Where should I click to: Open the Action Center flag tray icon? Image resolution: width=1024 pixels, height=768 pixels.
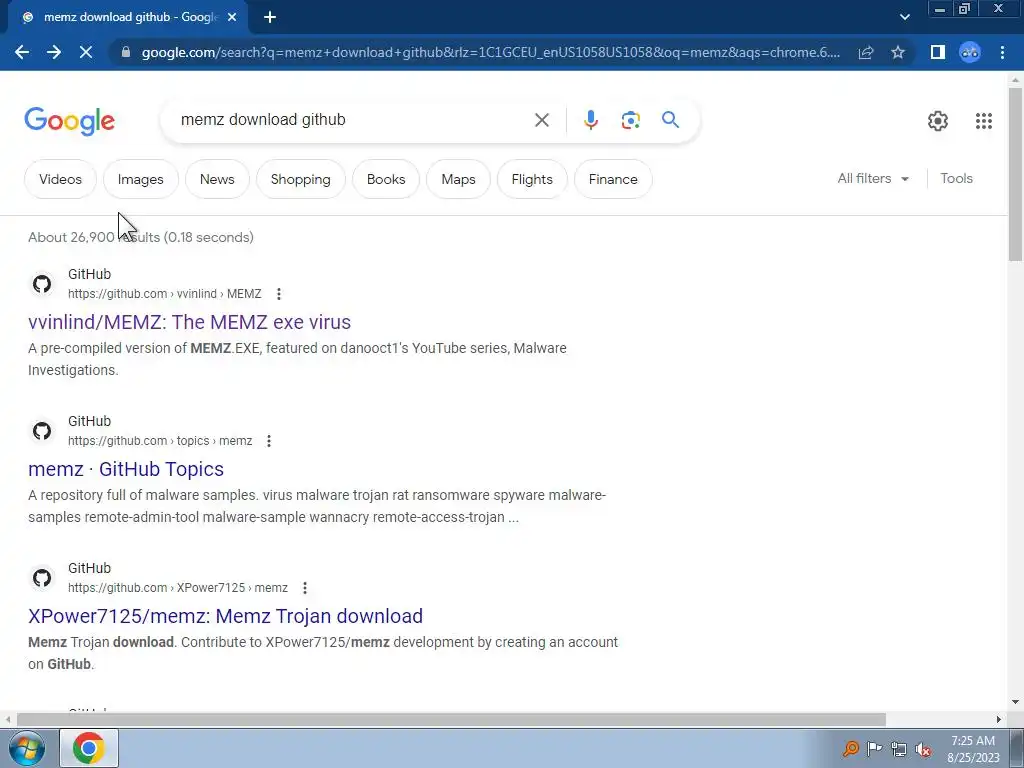click(x=874, y=748)
